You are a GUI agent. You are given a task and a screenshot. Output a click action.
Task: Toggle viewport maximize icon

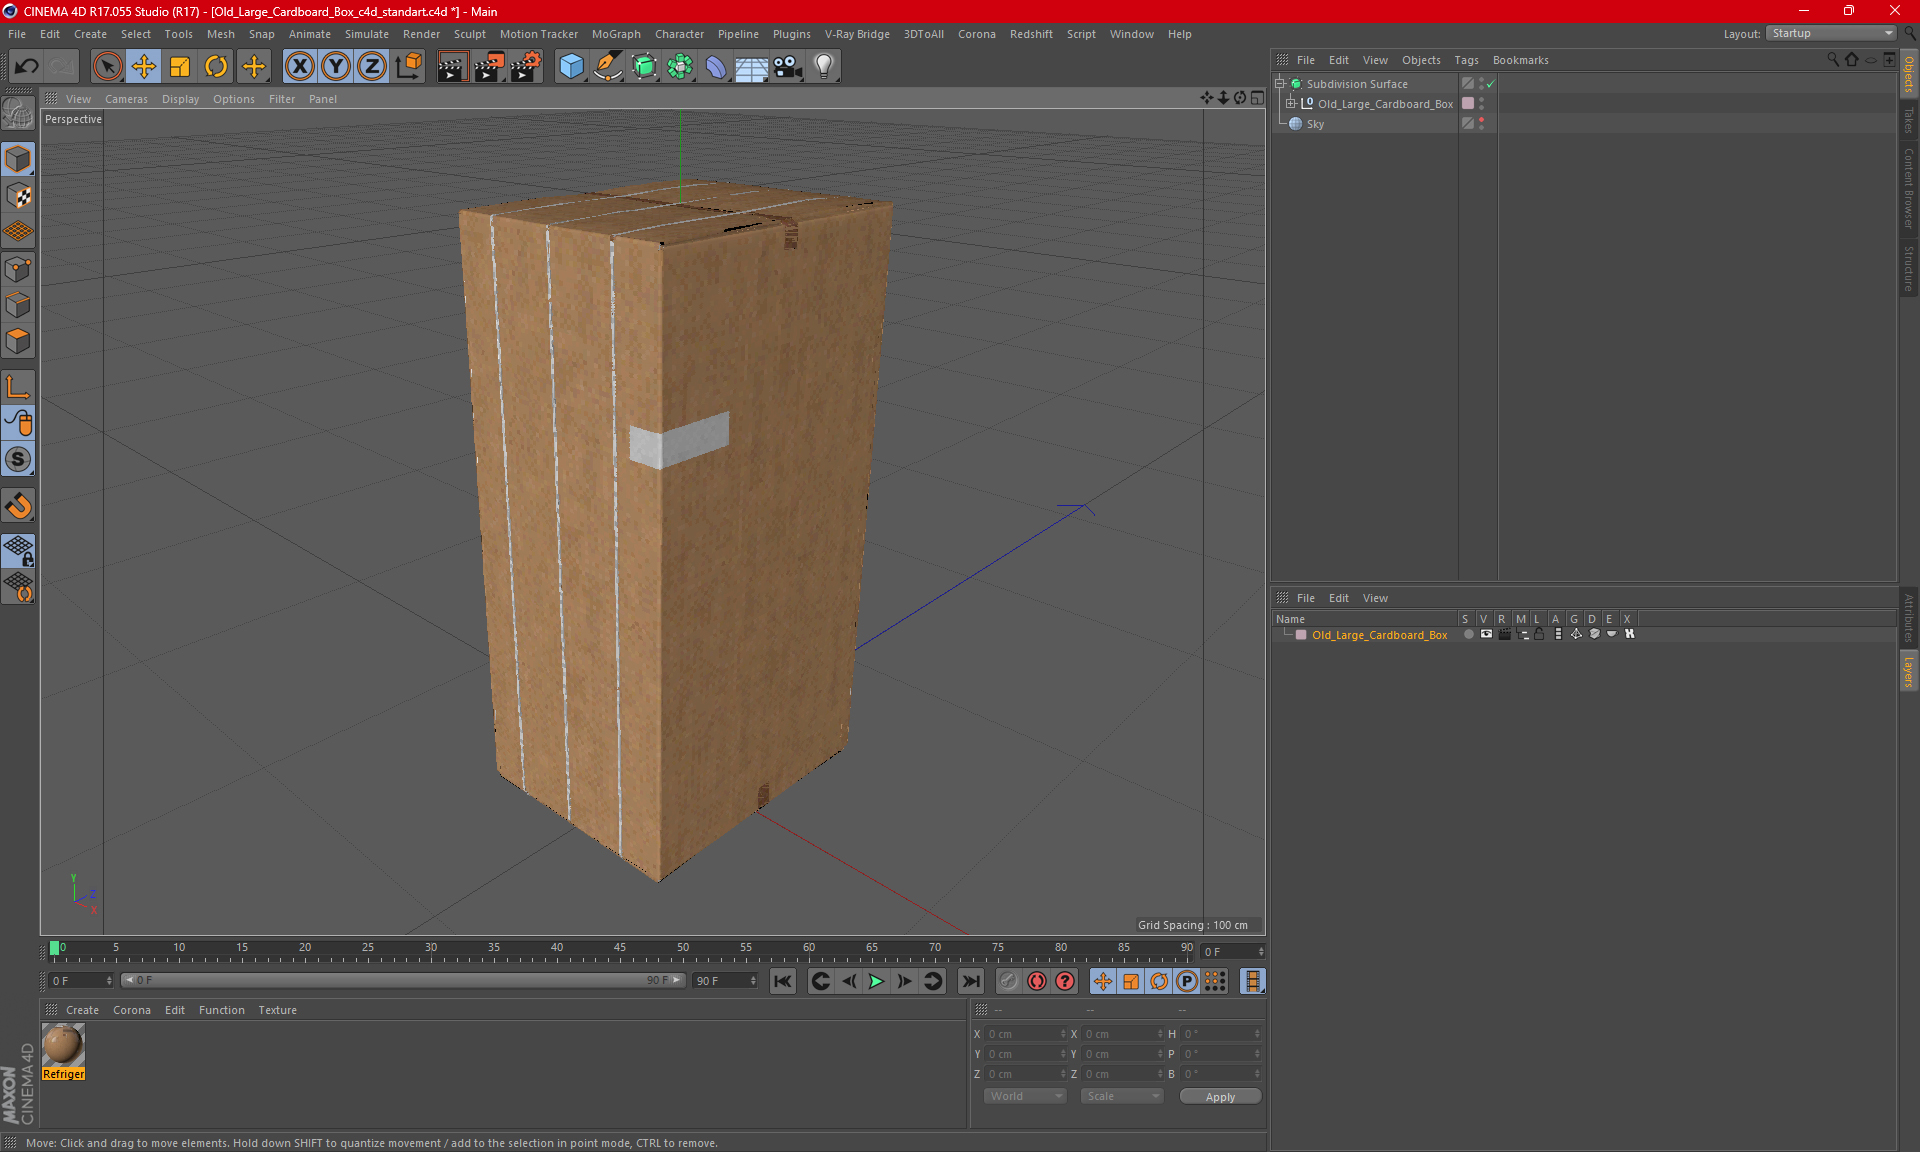(1257, 97)
